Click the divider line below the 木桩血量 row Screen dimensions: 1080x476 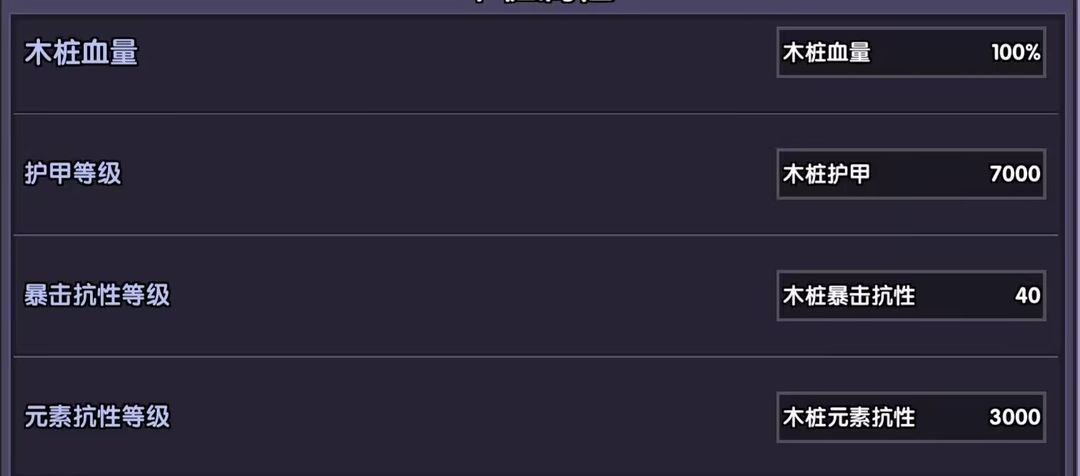535,113
